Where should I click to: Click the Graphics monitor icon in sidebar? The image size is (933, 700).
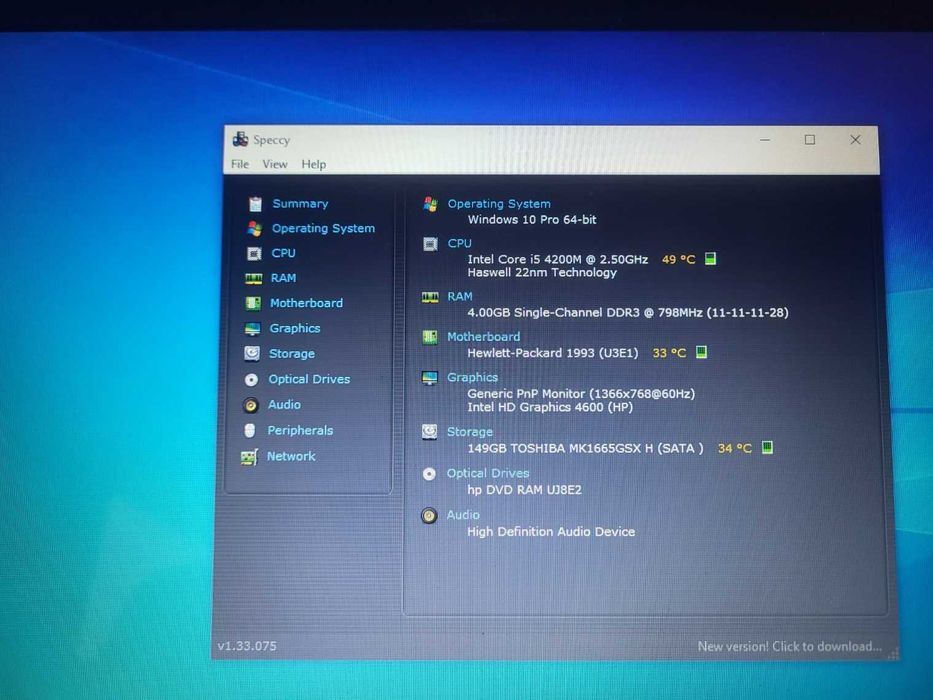tap(252, 329)
